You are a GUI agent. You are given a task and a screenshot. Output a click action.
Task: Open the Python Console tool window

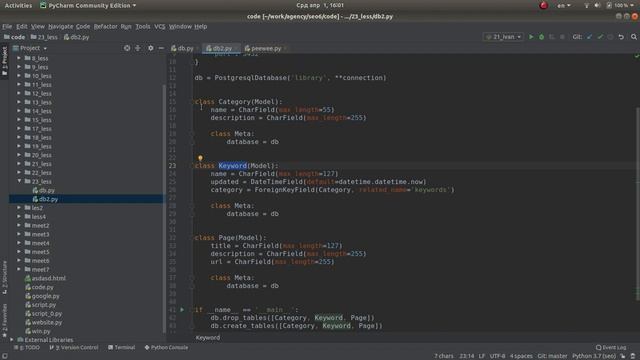[167, 348]
